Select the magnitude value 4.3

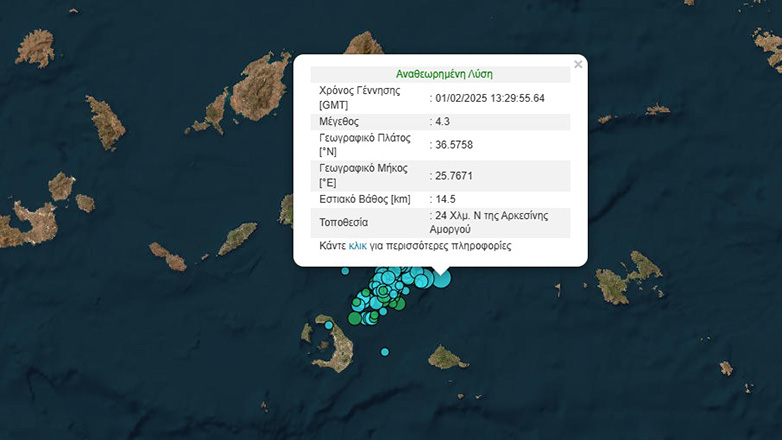[442, 122]
